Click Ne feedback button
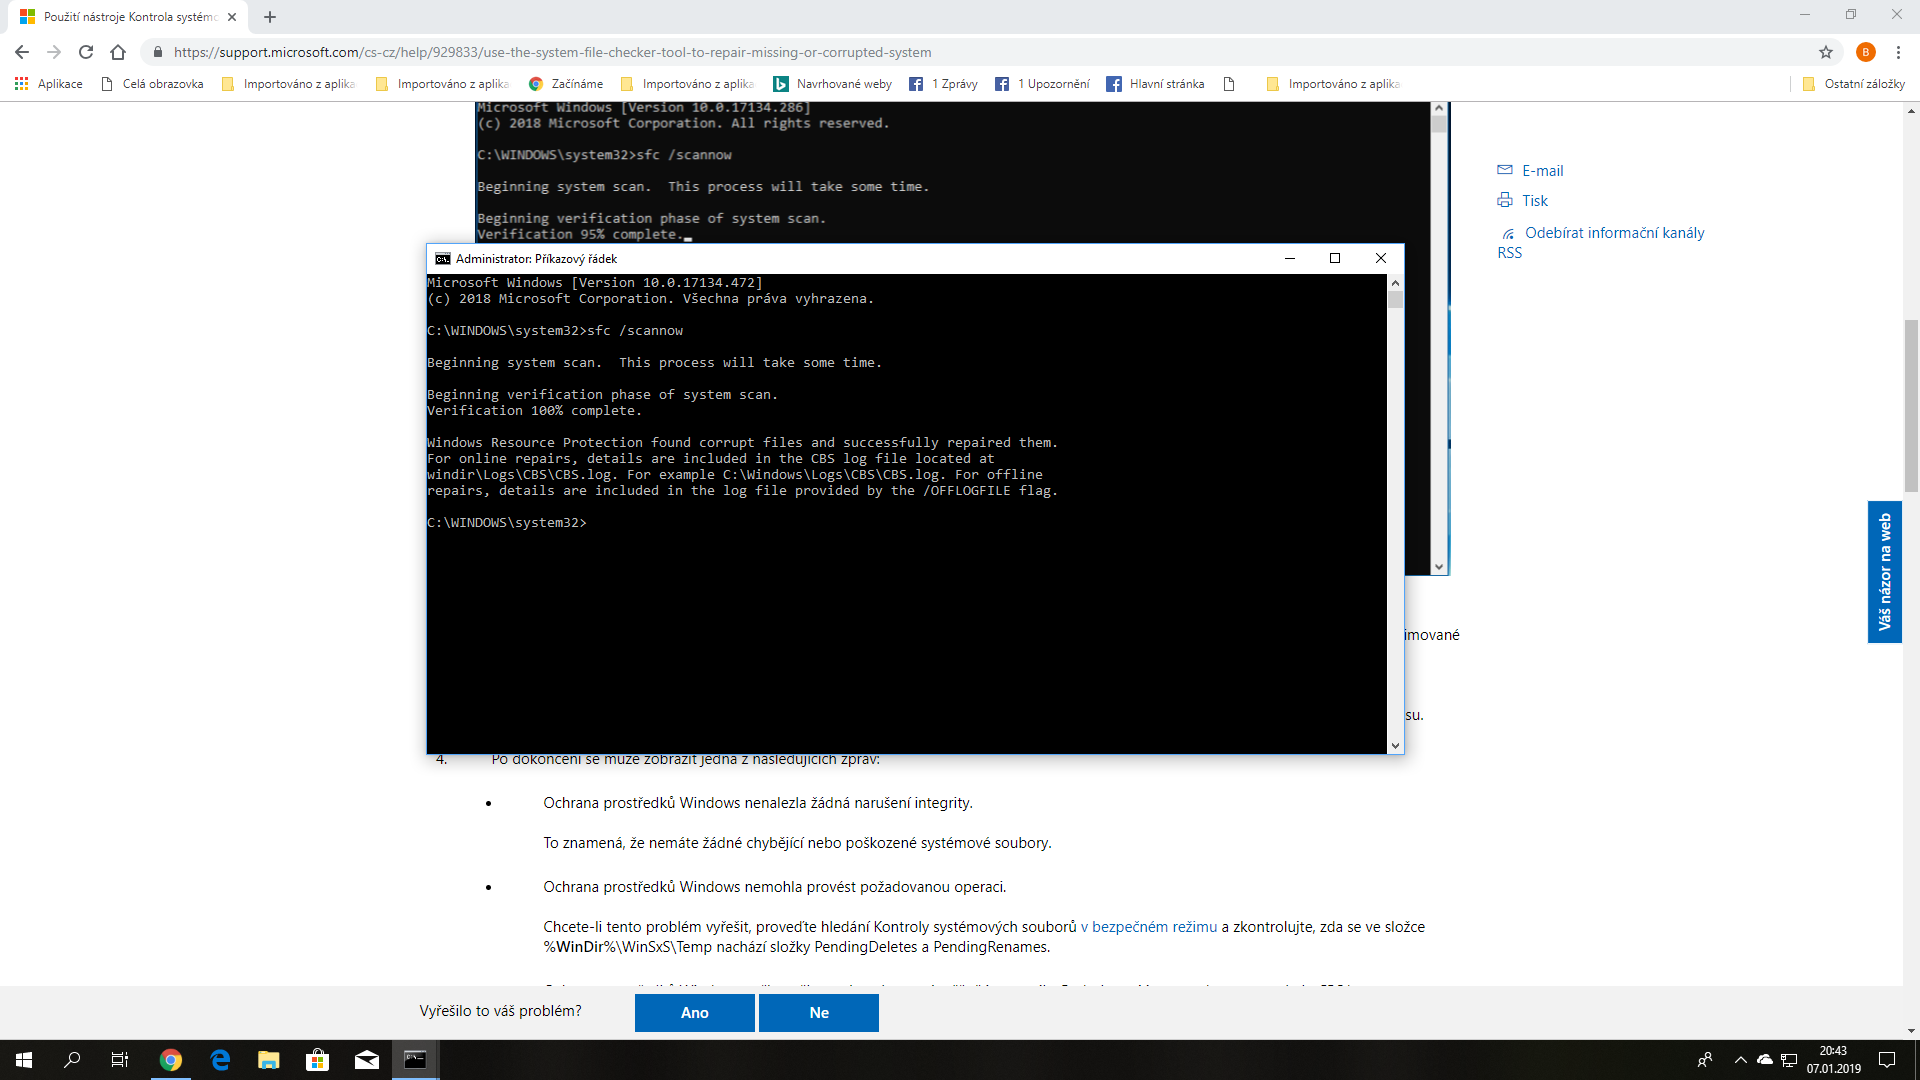 tap(818, 1012)
